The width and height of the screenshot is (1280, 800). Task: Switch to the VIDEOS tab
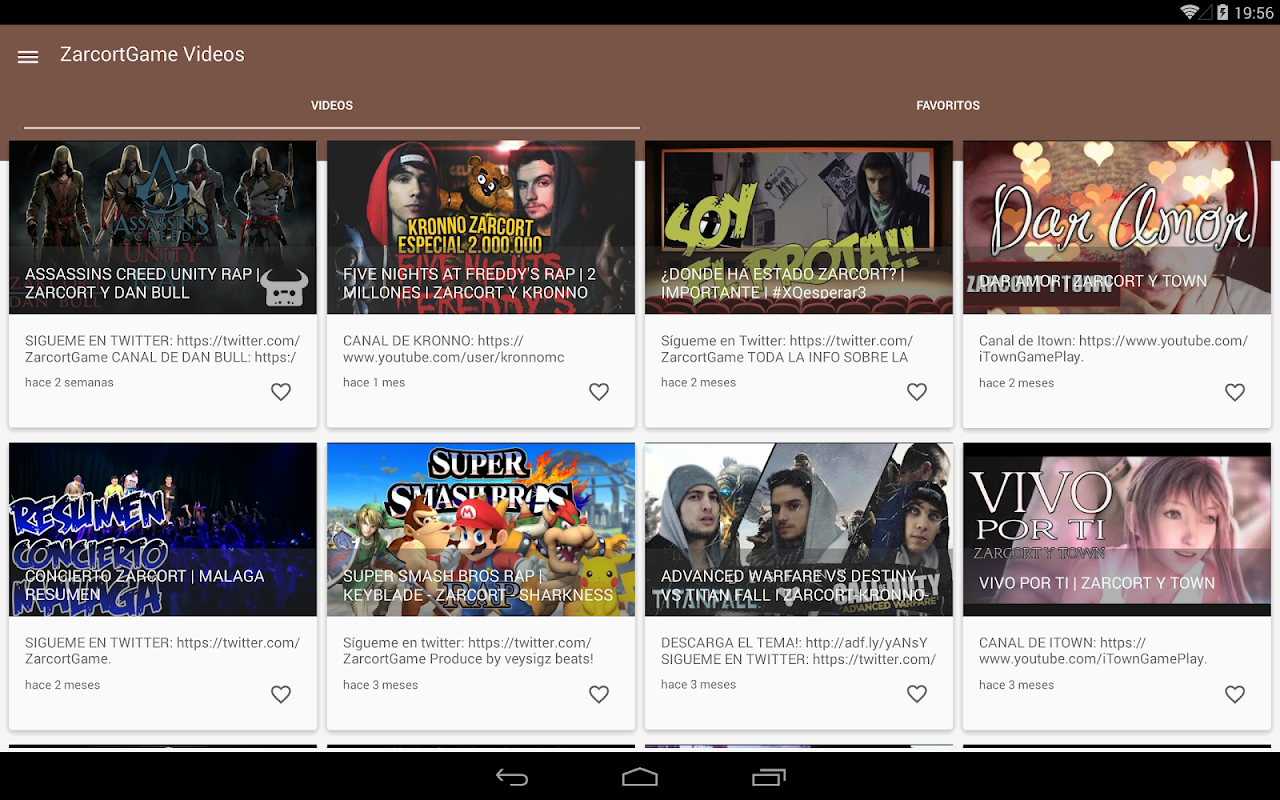pyautogui.click(x=332, y=105)
